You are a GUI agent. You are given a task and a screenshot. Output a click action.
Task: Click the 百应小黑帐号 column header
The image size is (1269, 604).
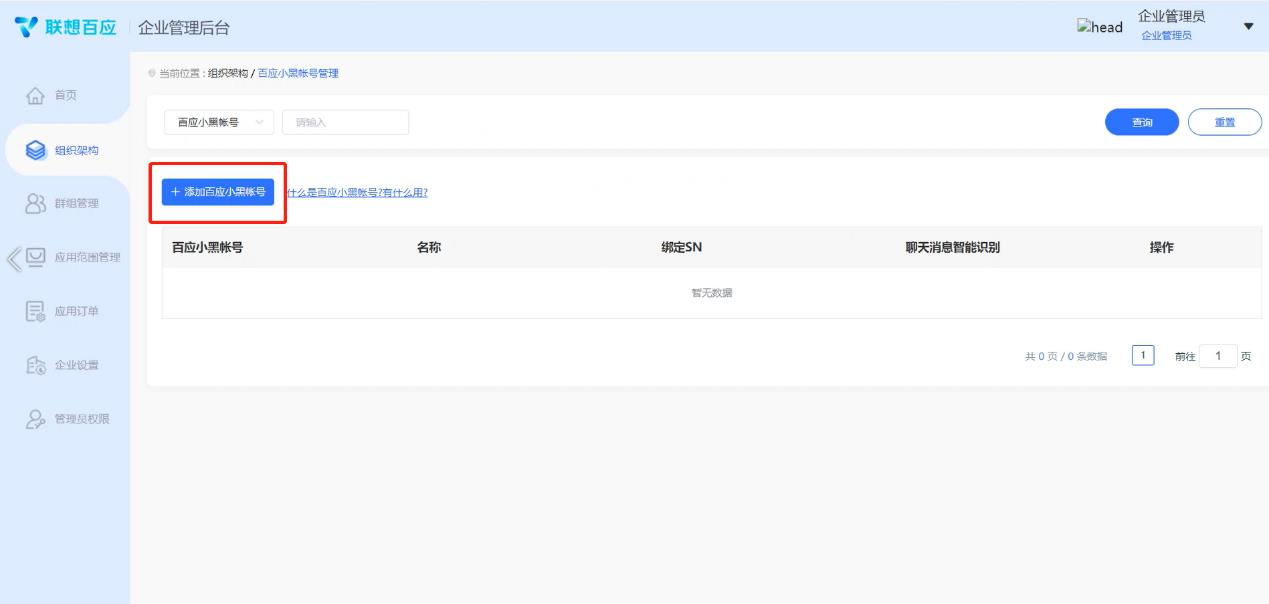[x=207, y=249]
